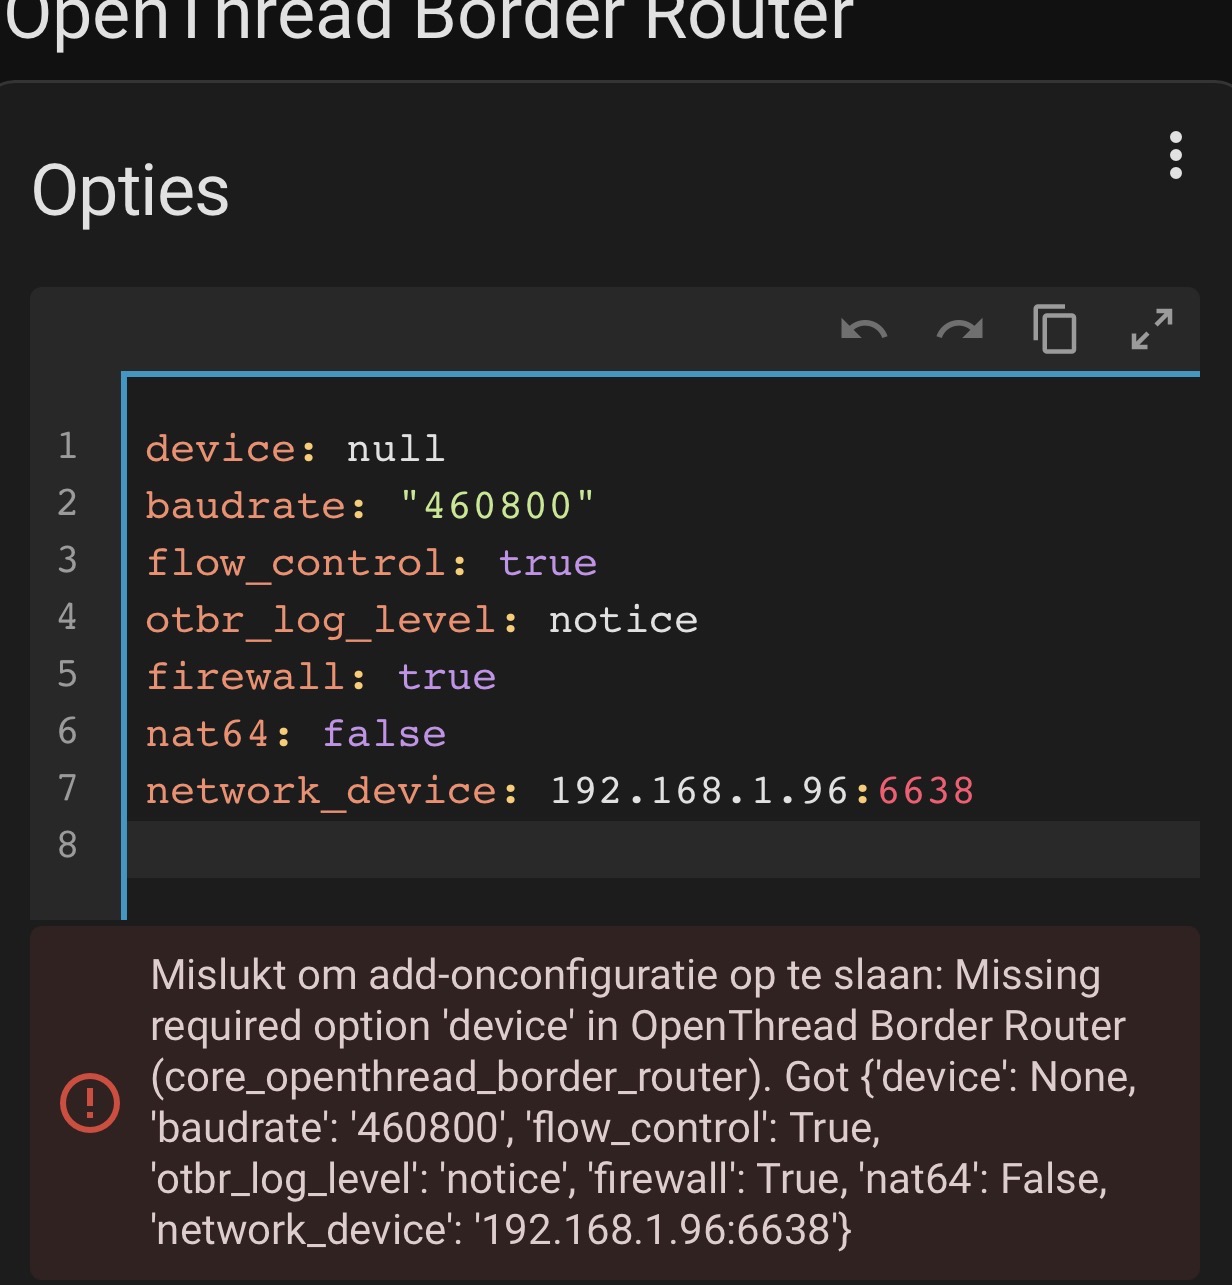This screenshot has height=1285, width=1232.
Task: Open the three-dot overflow menu beside Opties
Action: click(x=1175, y=155)
